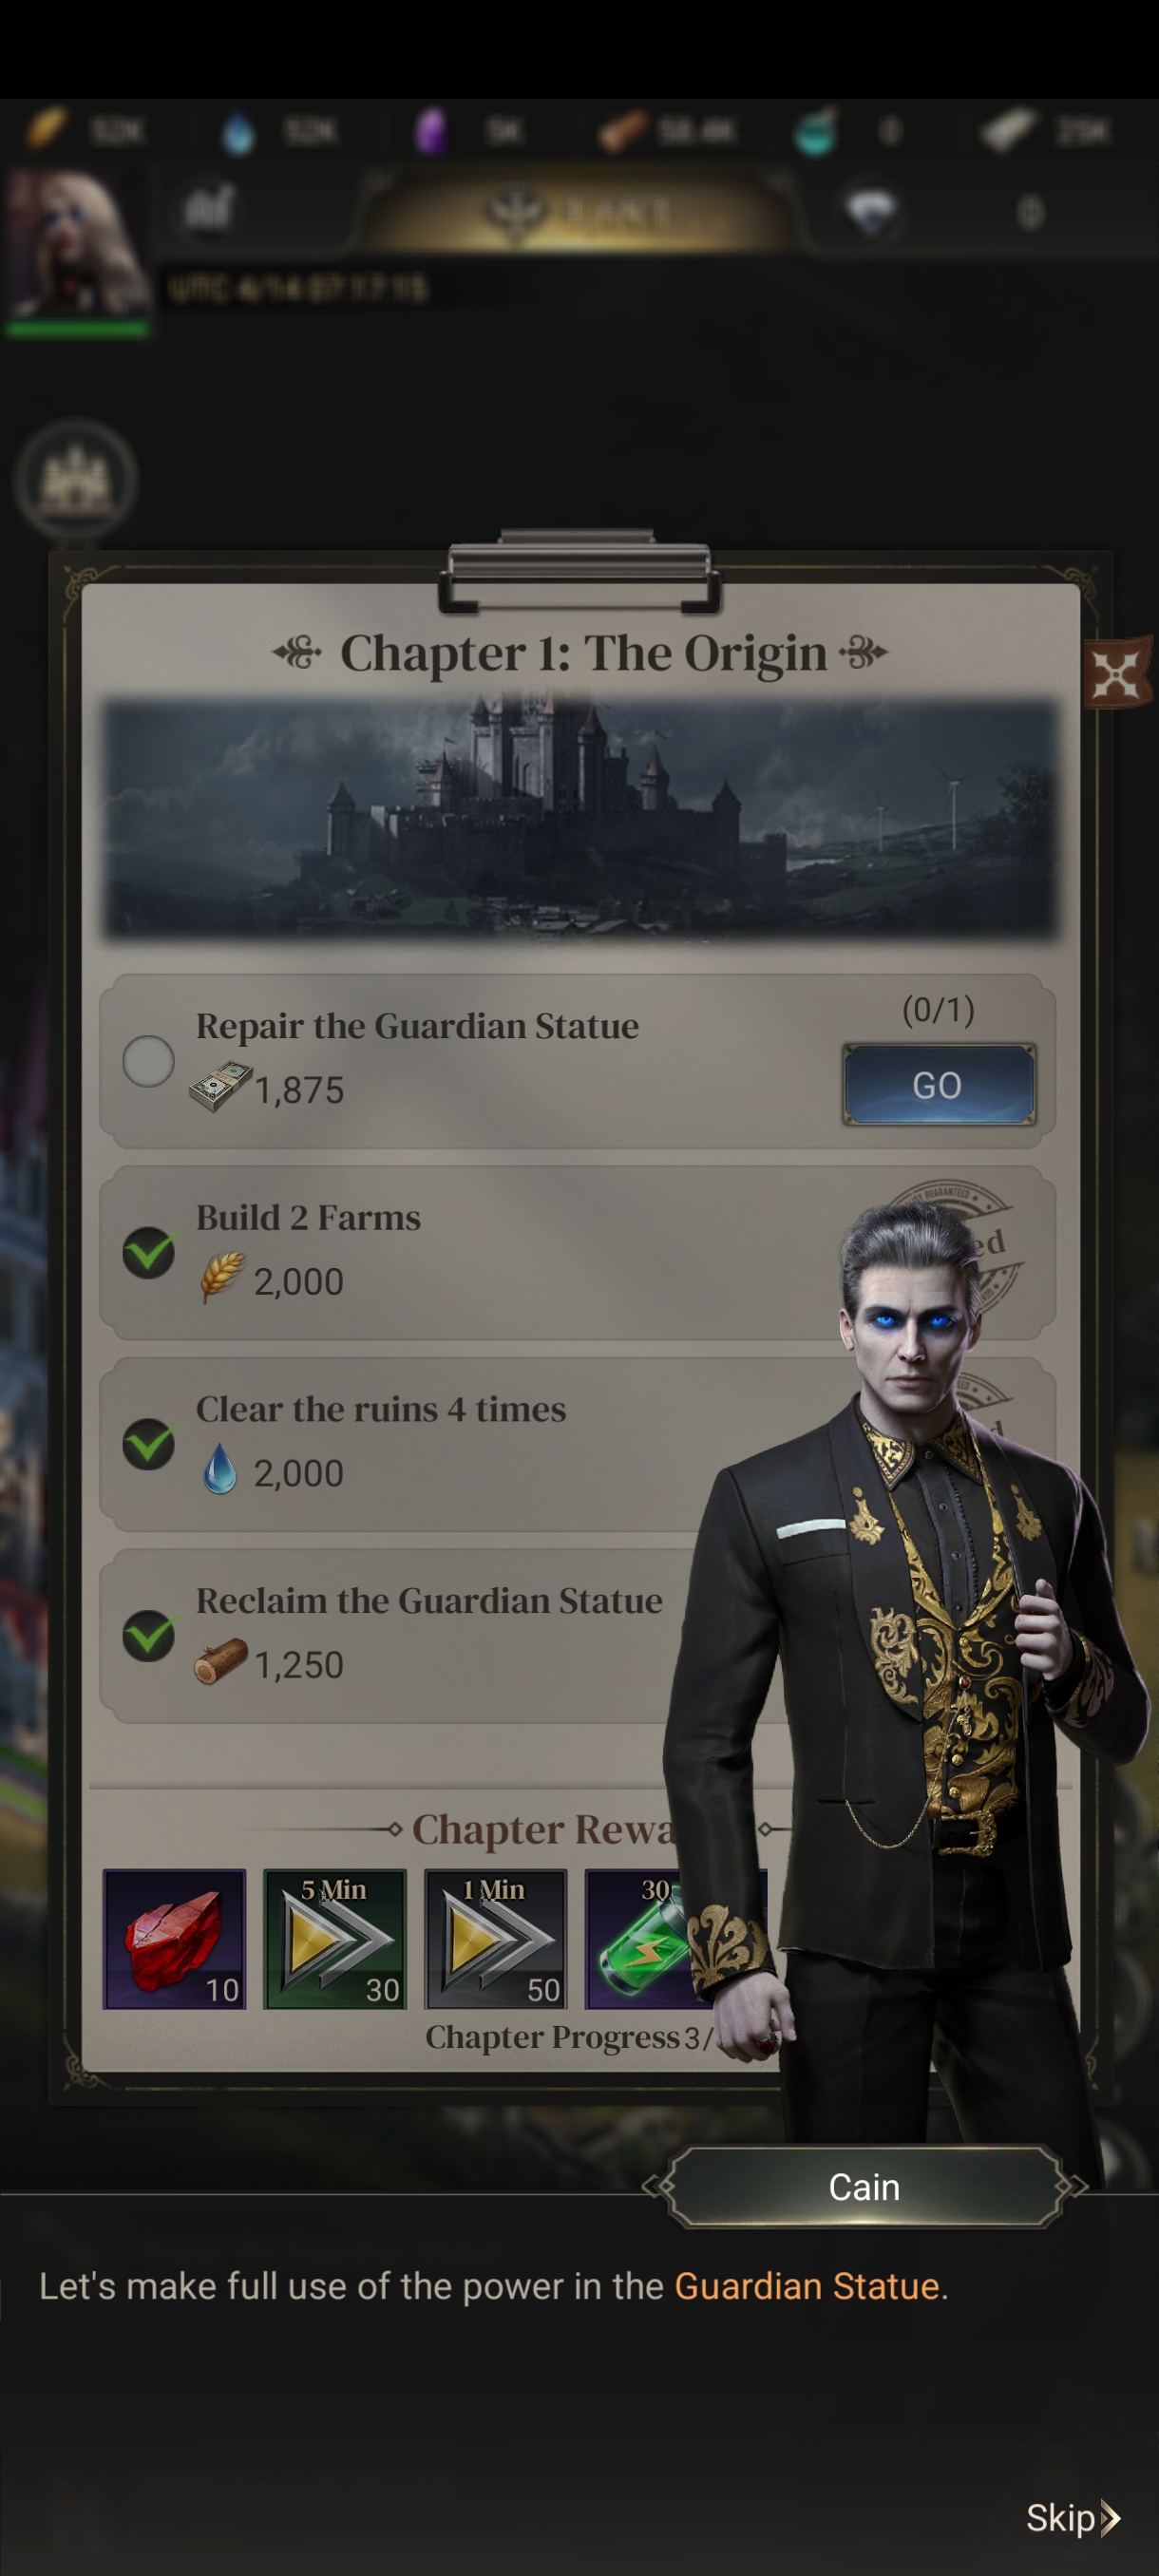Image resolution: width=1159 pixels, height=2576 pixels.
Task: Click the green checkmark beside Build 2 Farms
Action: pos(148,1252)
